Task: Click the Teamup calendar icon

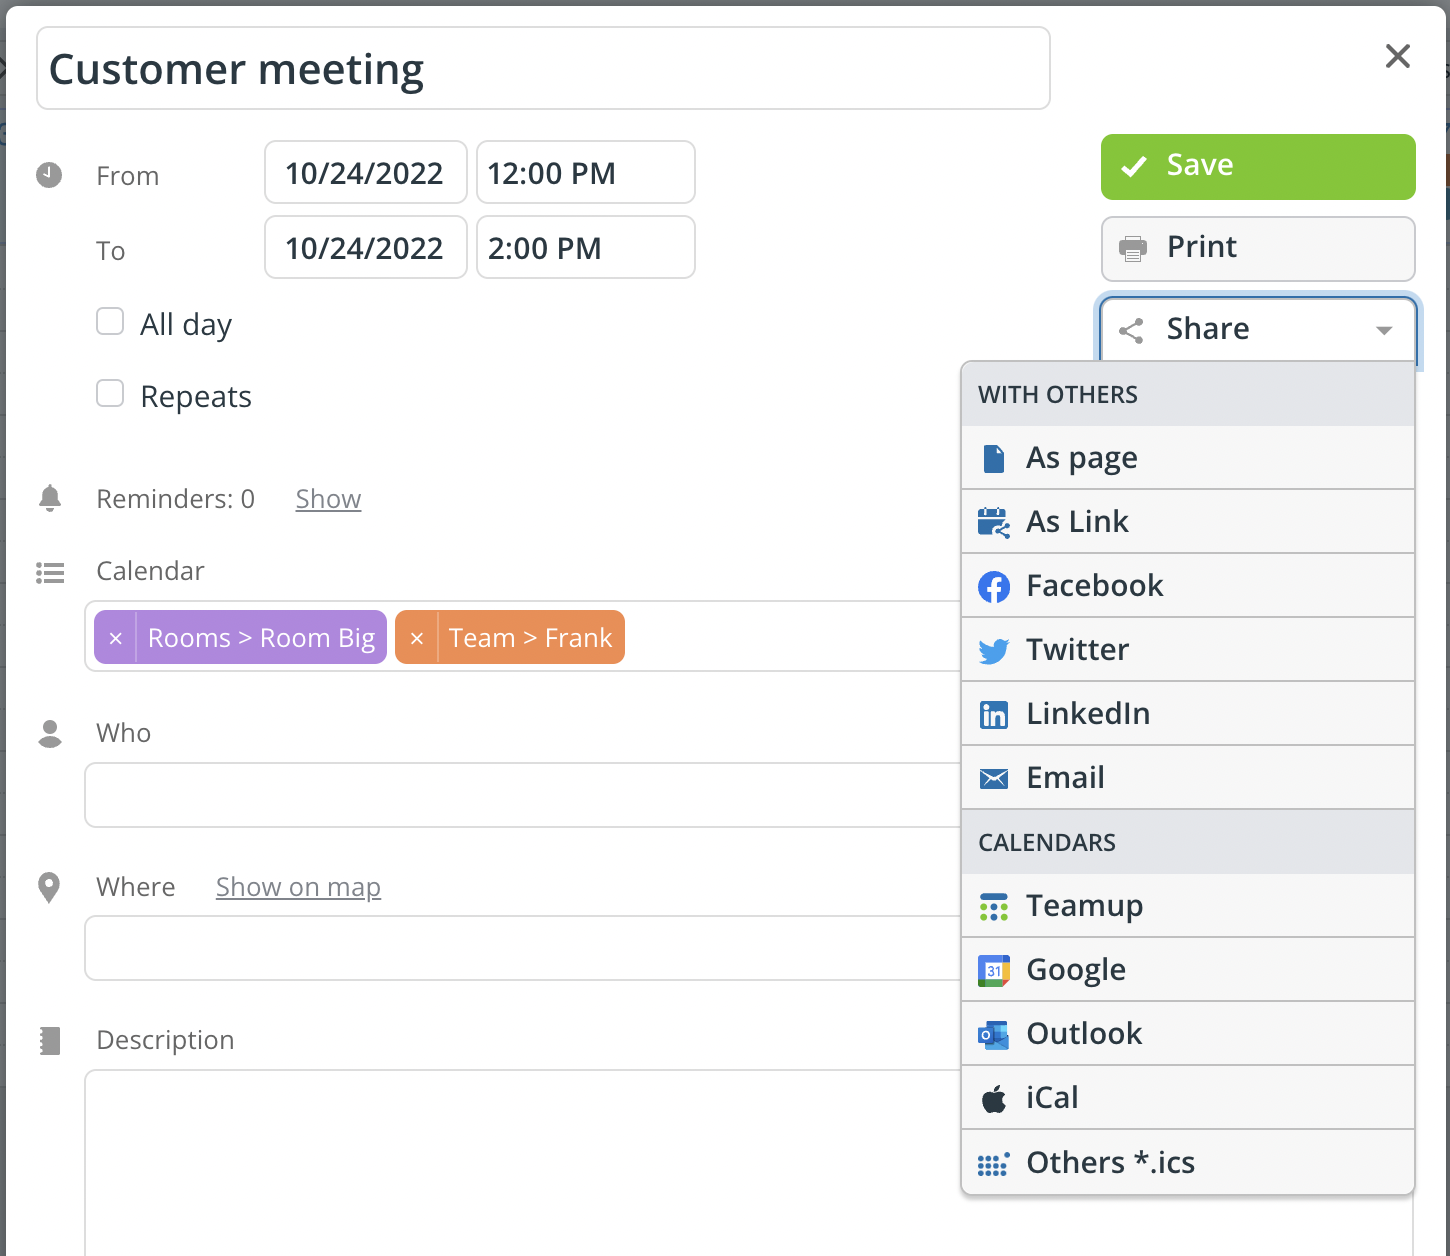Action: point(993,907)
